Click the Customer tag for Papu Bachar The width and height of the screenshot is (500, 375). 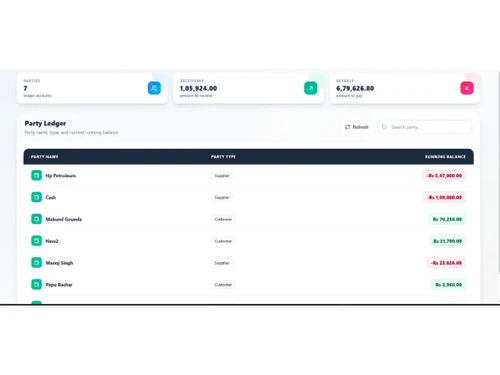tap(223, 285)
